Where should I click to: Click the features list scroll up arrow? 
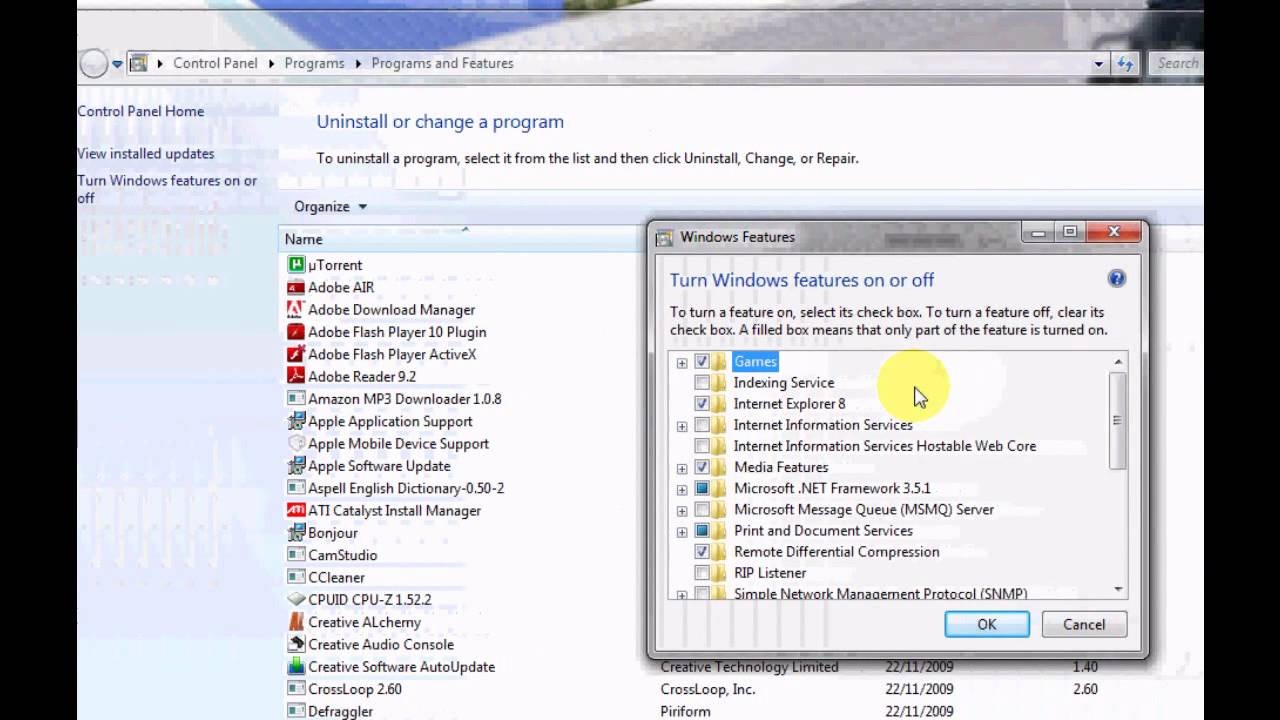pos(1118,361)
